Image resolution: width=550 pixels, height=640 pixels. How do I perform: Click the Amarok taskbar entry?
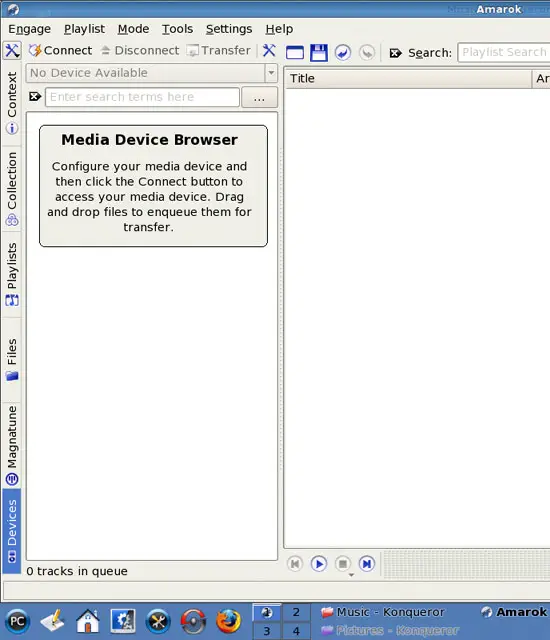tap(514, 612)
